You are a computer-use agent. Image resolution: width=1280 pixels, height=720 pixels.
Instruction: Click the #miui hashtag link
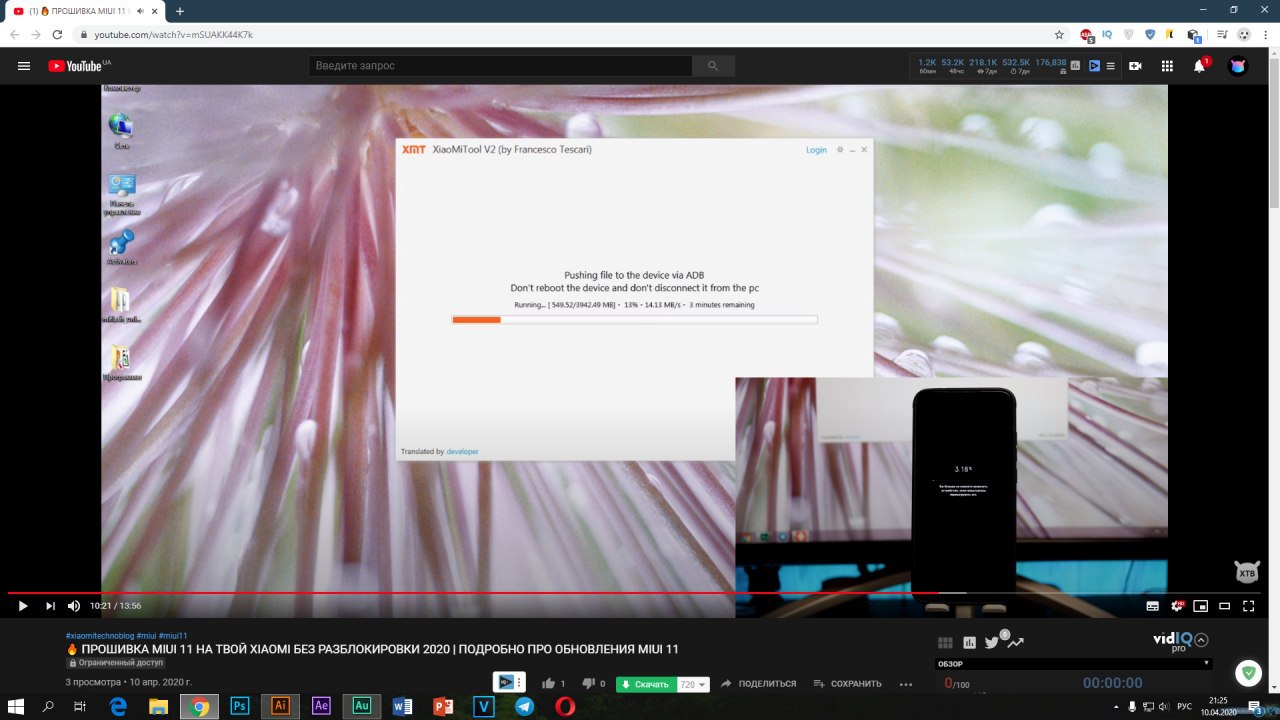point(146,636)
